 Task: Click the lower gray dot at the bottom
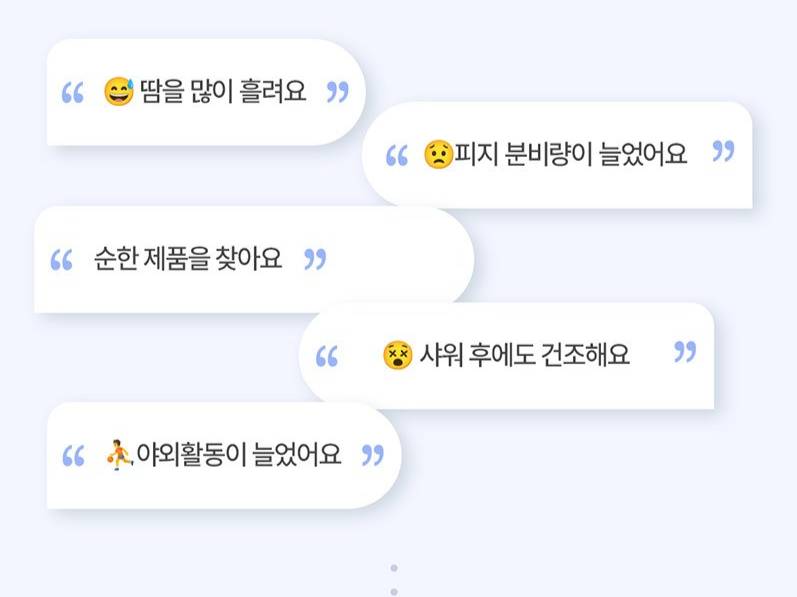point(394,590)
